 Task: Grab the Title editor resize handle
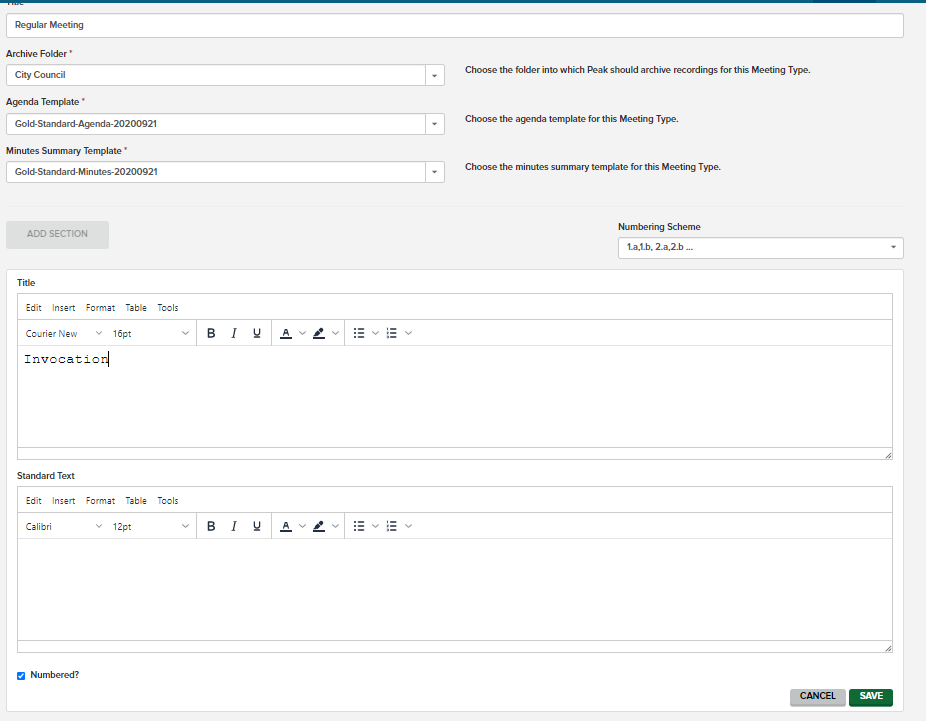(888, 455)
